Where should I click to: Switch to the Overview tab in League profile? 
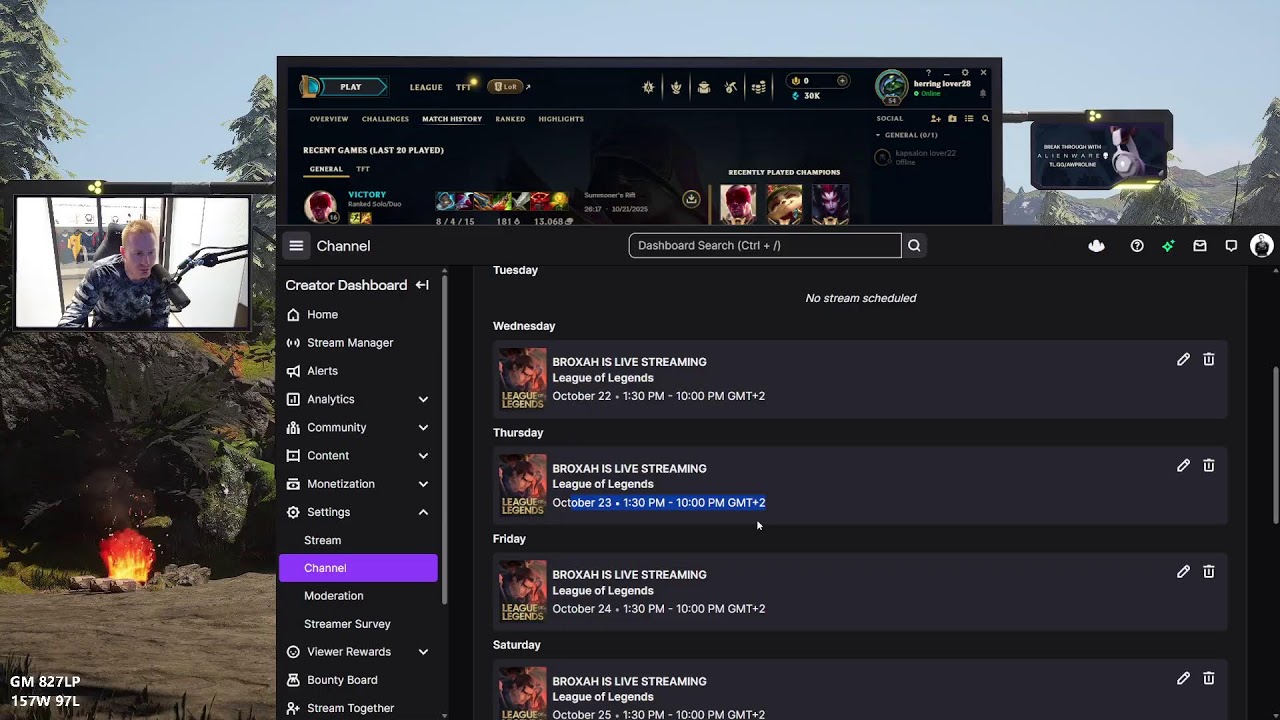click(329, 119)
